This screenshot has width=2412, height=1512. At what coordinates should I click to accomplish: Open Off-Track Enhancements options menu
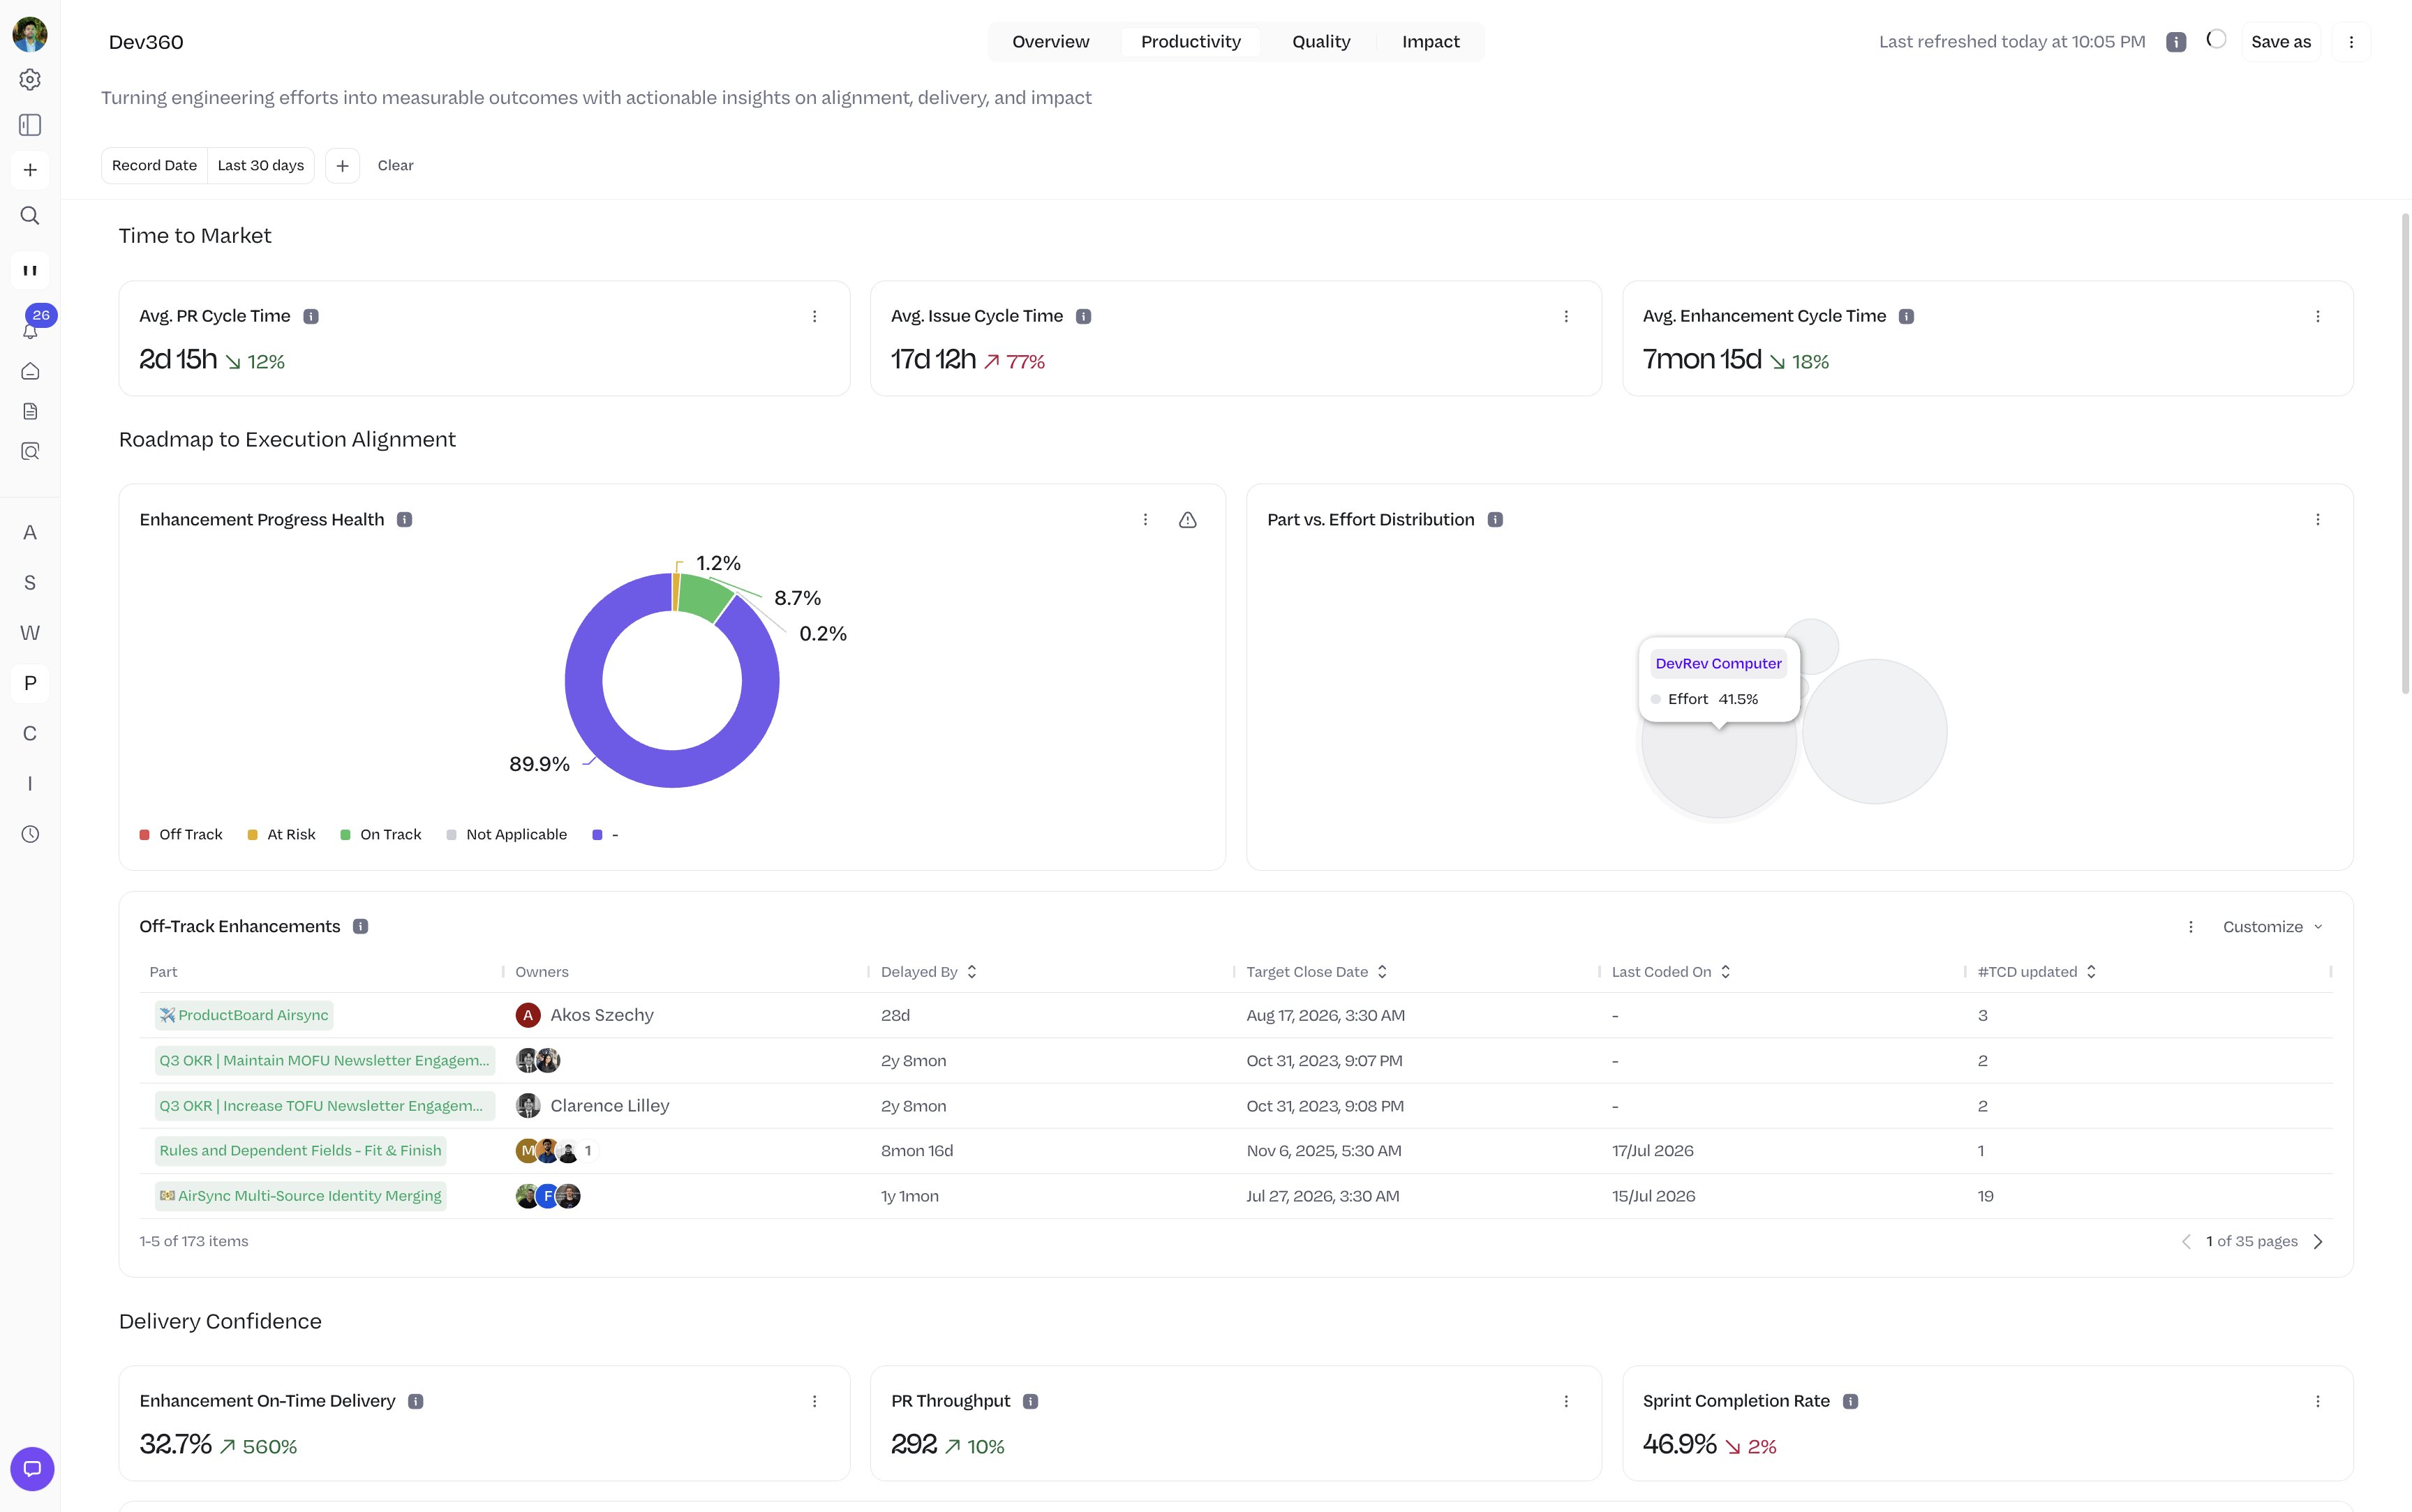point(2190,927)
